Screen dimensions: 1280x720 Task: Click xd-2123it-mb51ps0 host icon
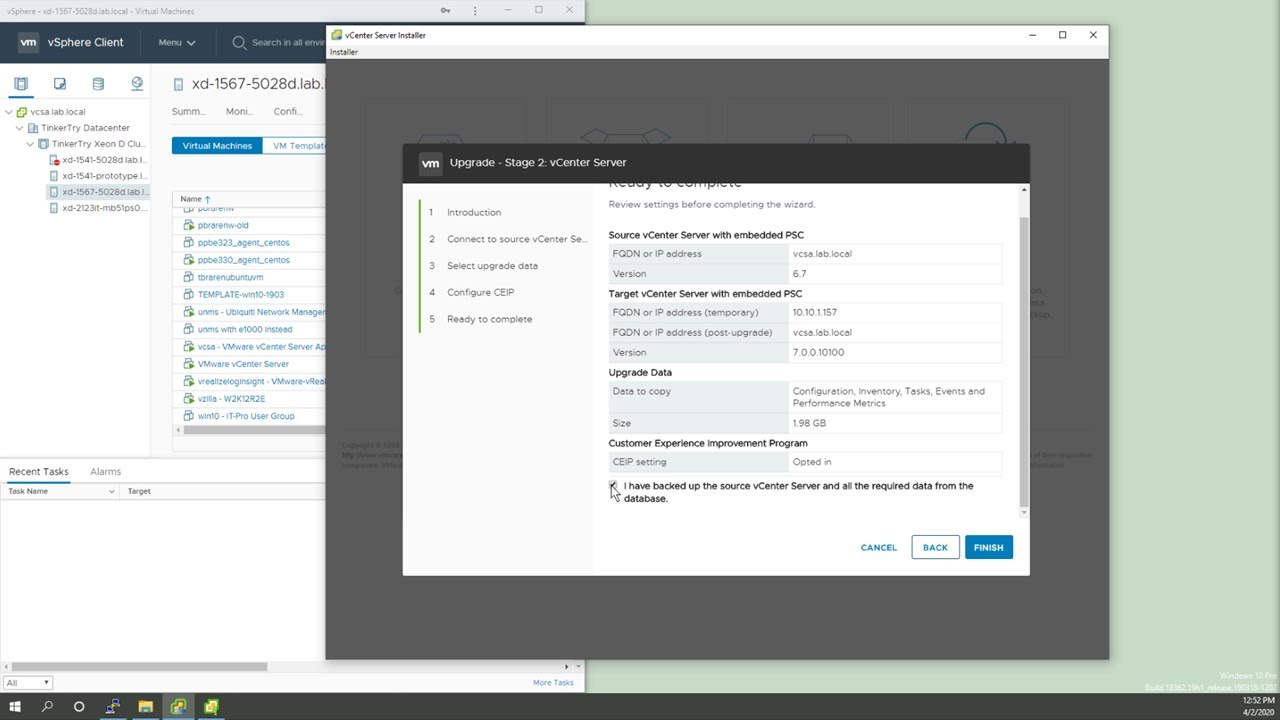point(54,208)
